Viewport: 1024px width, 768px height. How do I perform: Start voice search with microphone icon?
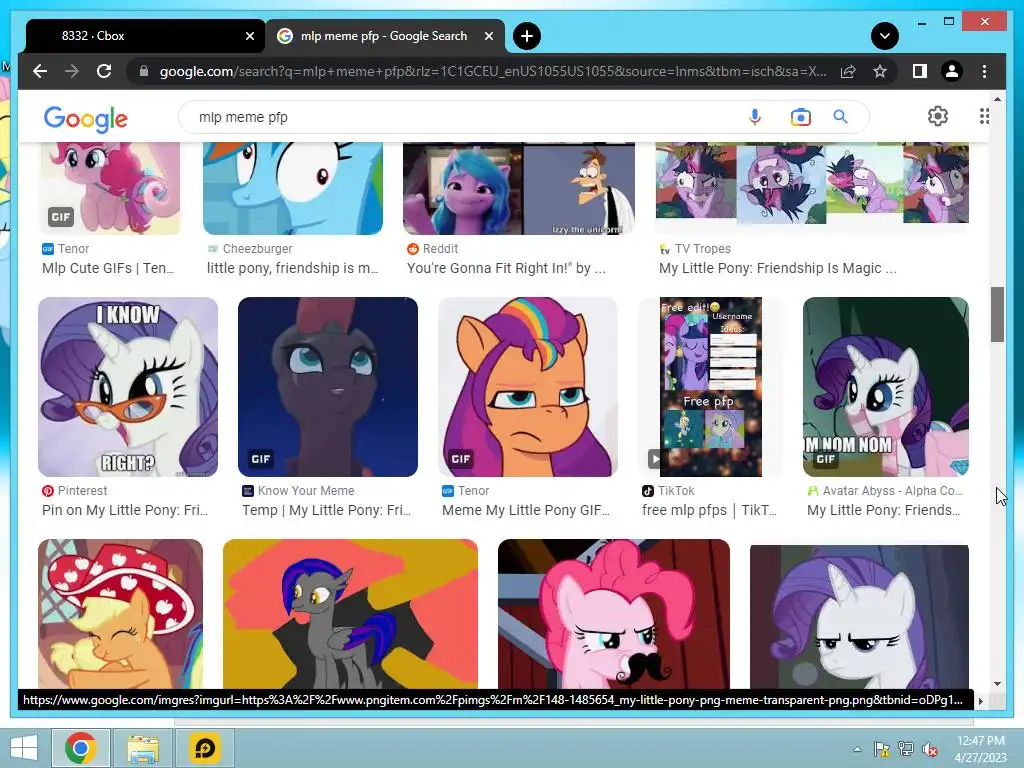pyautogui.click(x=755, y=117)
